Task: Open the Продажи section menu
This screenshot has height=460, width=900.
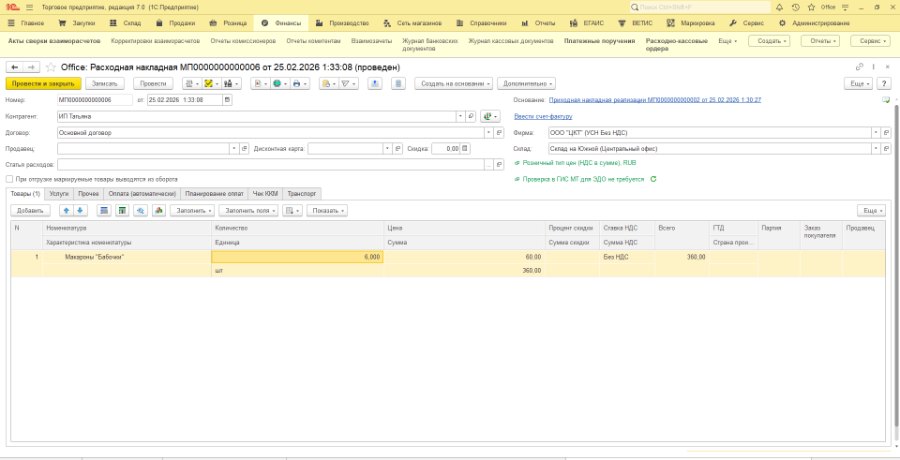Action: tap(176, 24)
